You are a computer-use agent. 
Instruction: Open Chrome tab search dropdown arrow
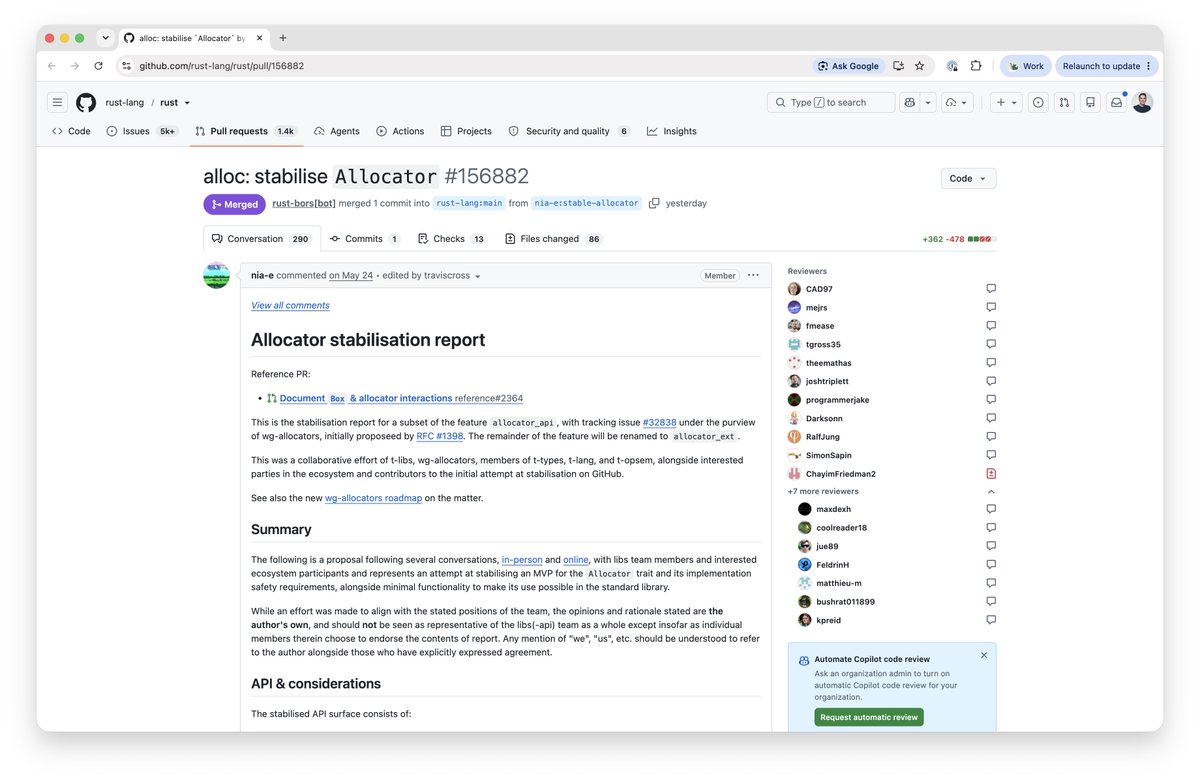point(105,38)
